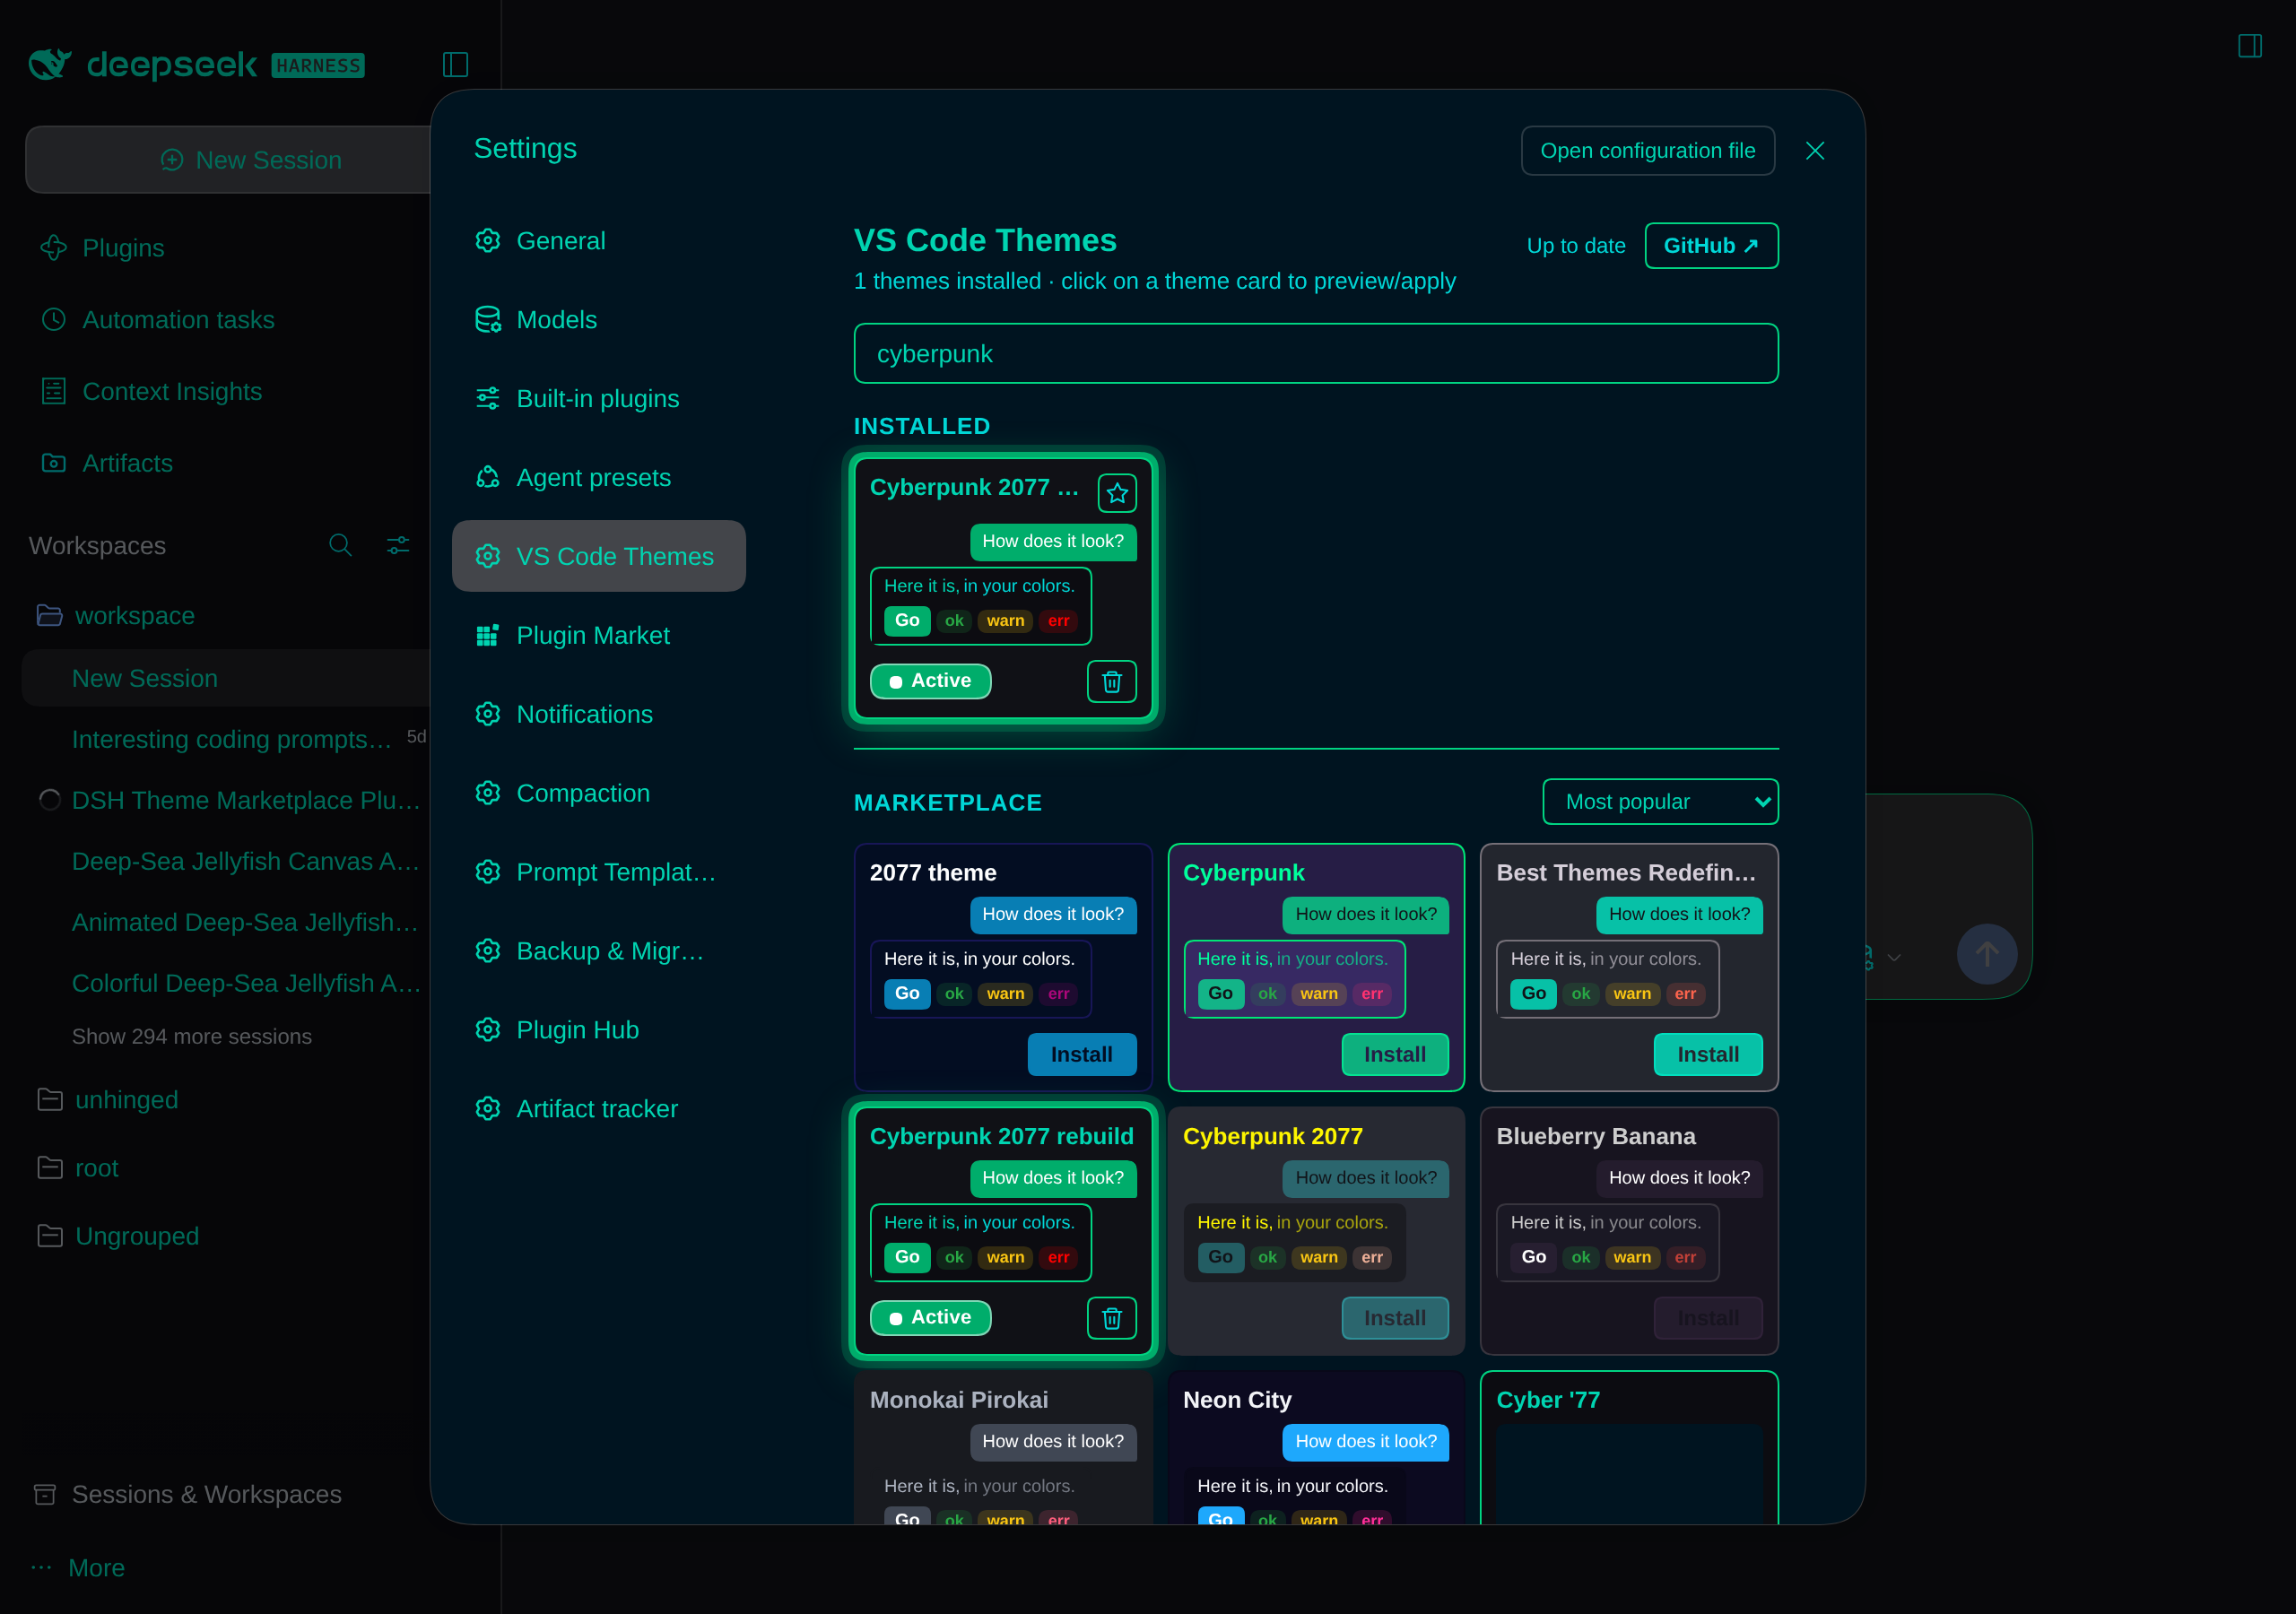The height and width of the screenshot is (1614, 2296).
Task: Install the 2077 theme
Action: (1081, 1055)
